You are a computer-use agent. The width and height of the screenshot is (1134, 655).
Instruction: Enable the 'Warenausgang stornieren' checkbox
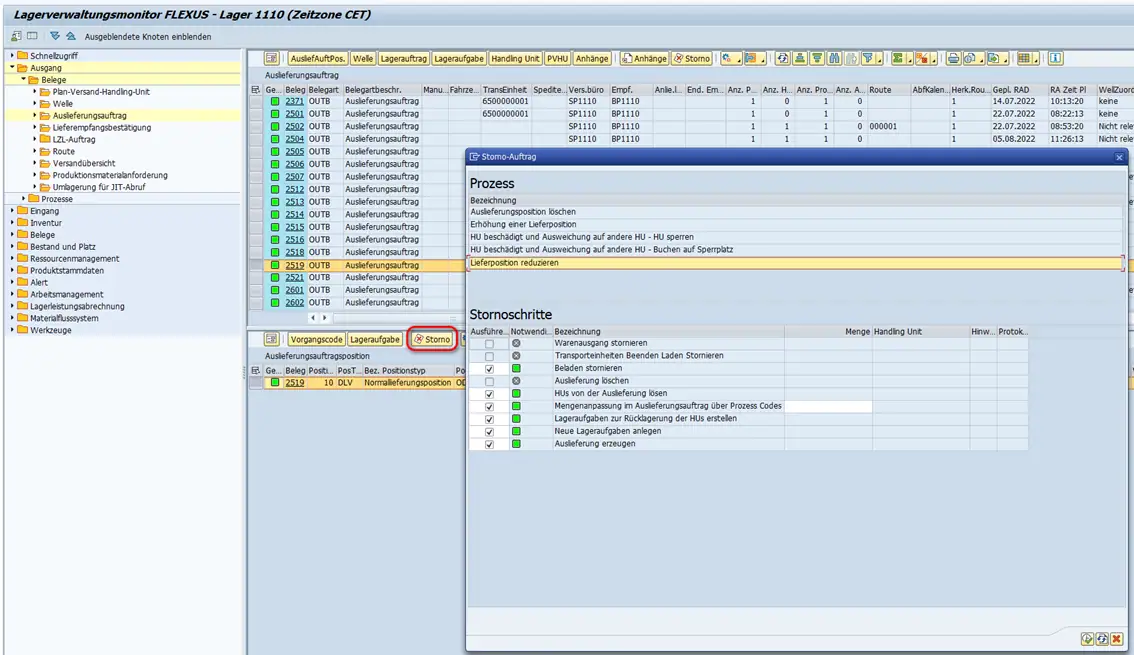(489, 343)
